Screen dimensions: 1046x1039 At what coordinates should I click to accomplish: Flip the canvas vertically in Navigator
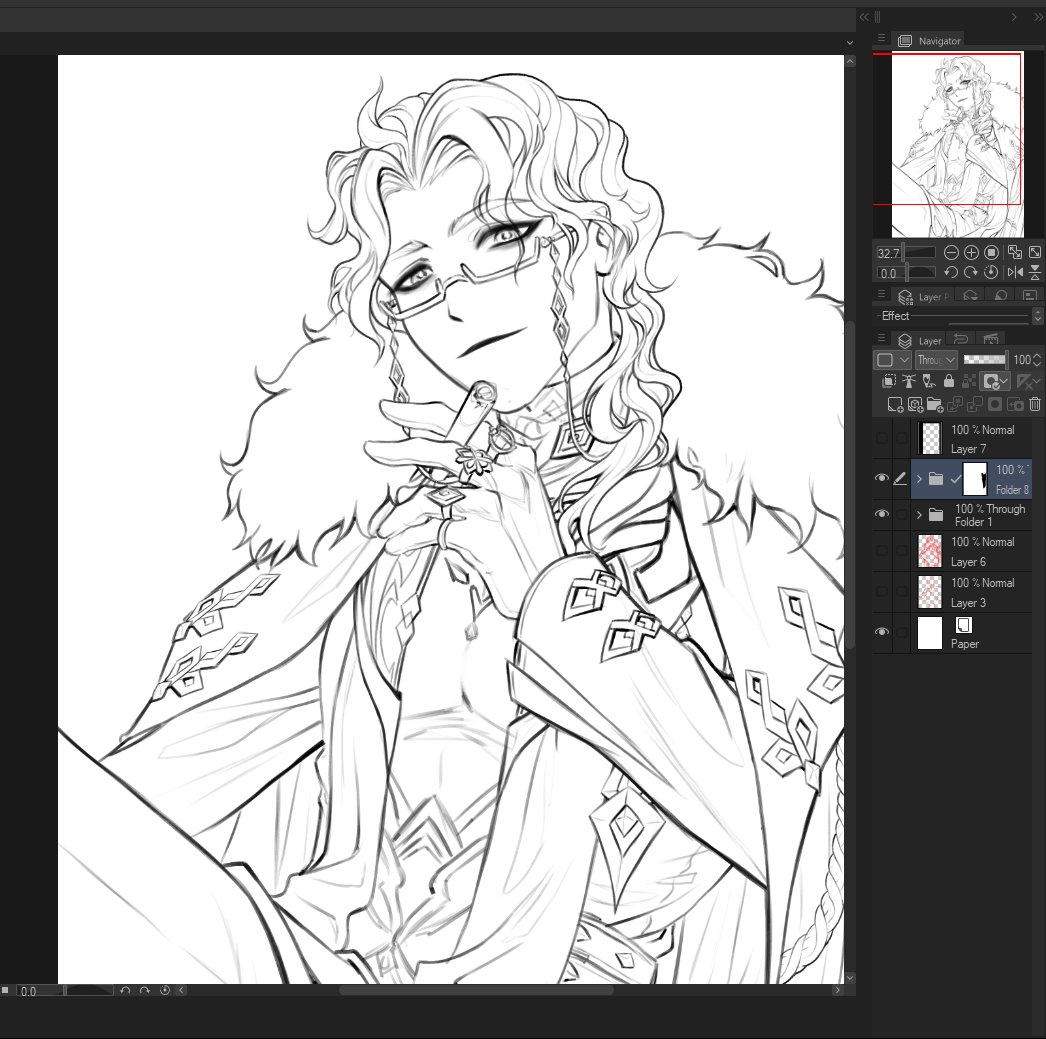coord(1035,272)
